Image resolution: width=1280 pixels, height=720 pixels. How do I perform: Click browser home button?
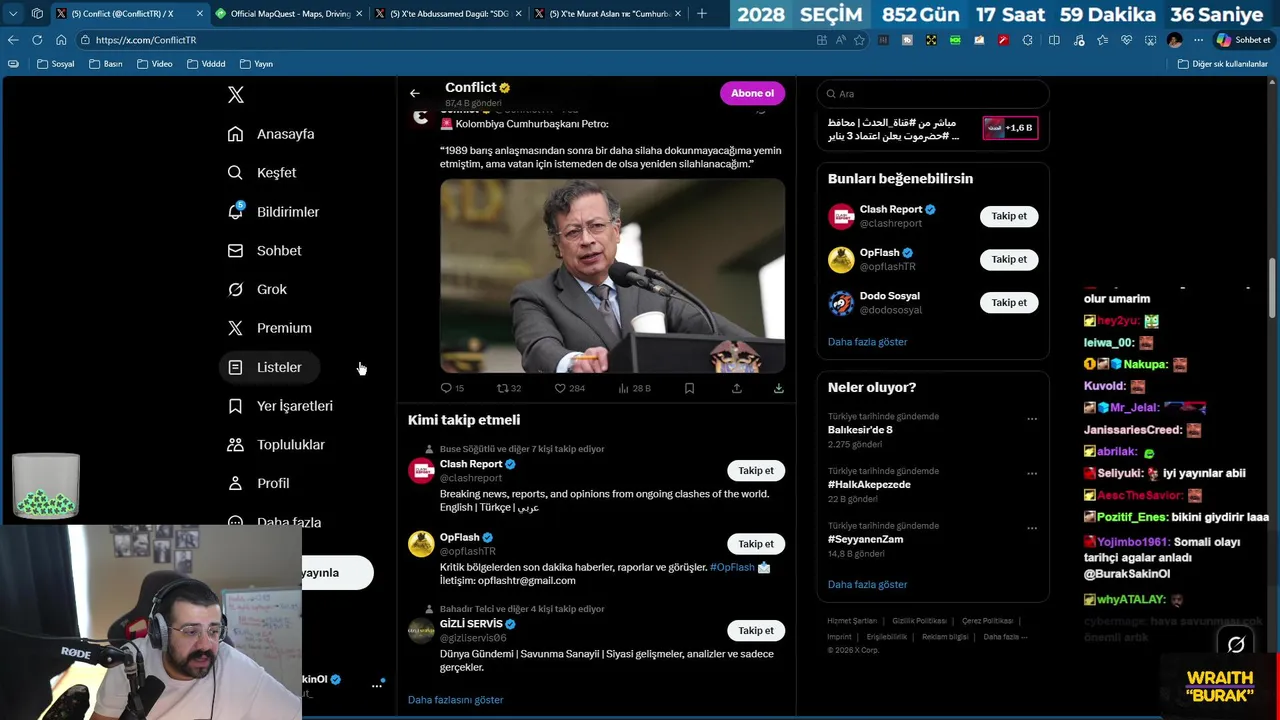61,40
